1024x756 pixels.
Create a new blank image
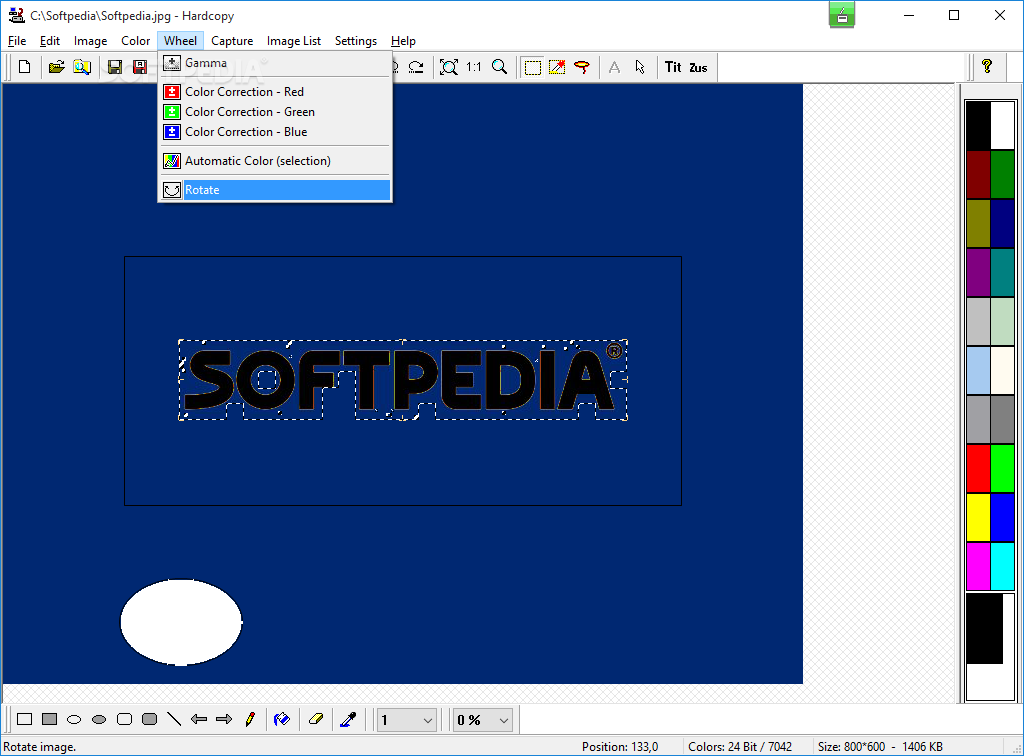[24, 67]
